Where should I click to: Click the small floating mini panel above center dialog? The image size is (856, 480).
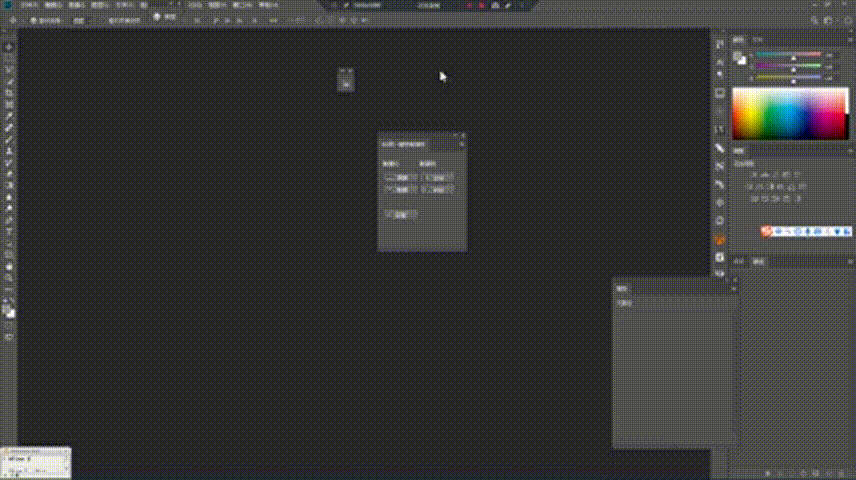[346, 80]
